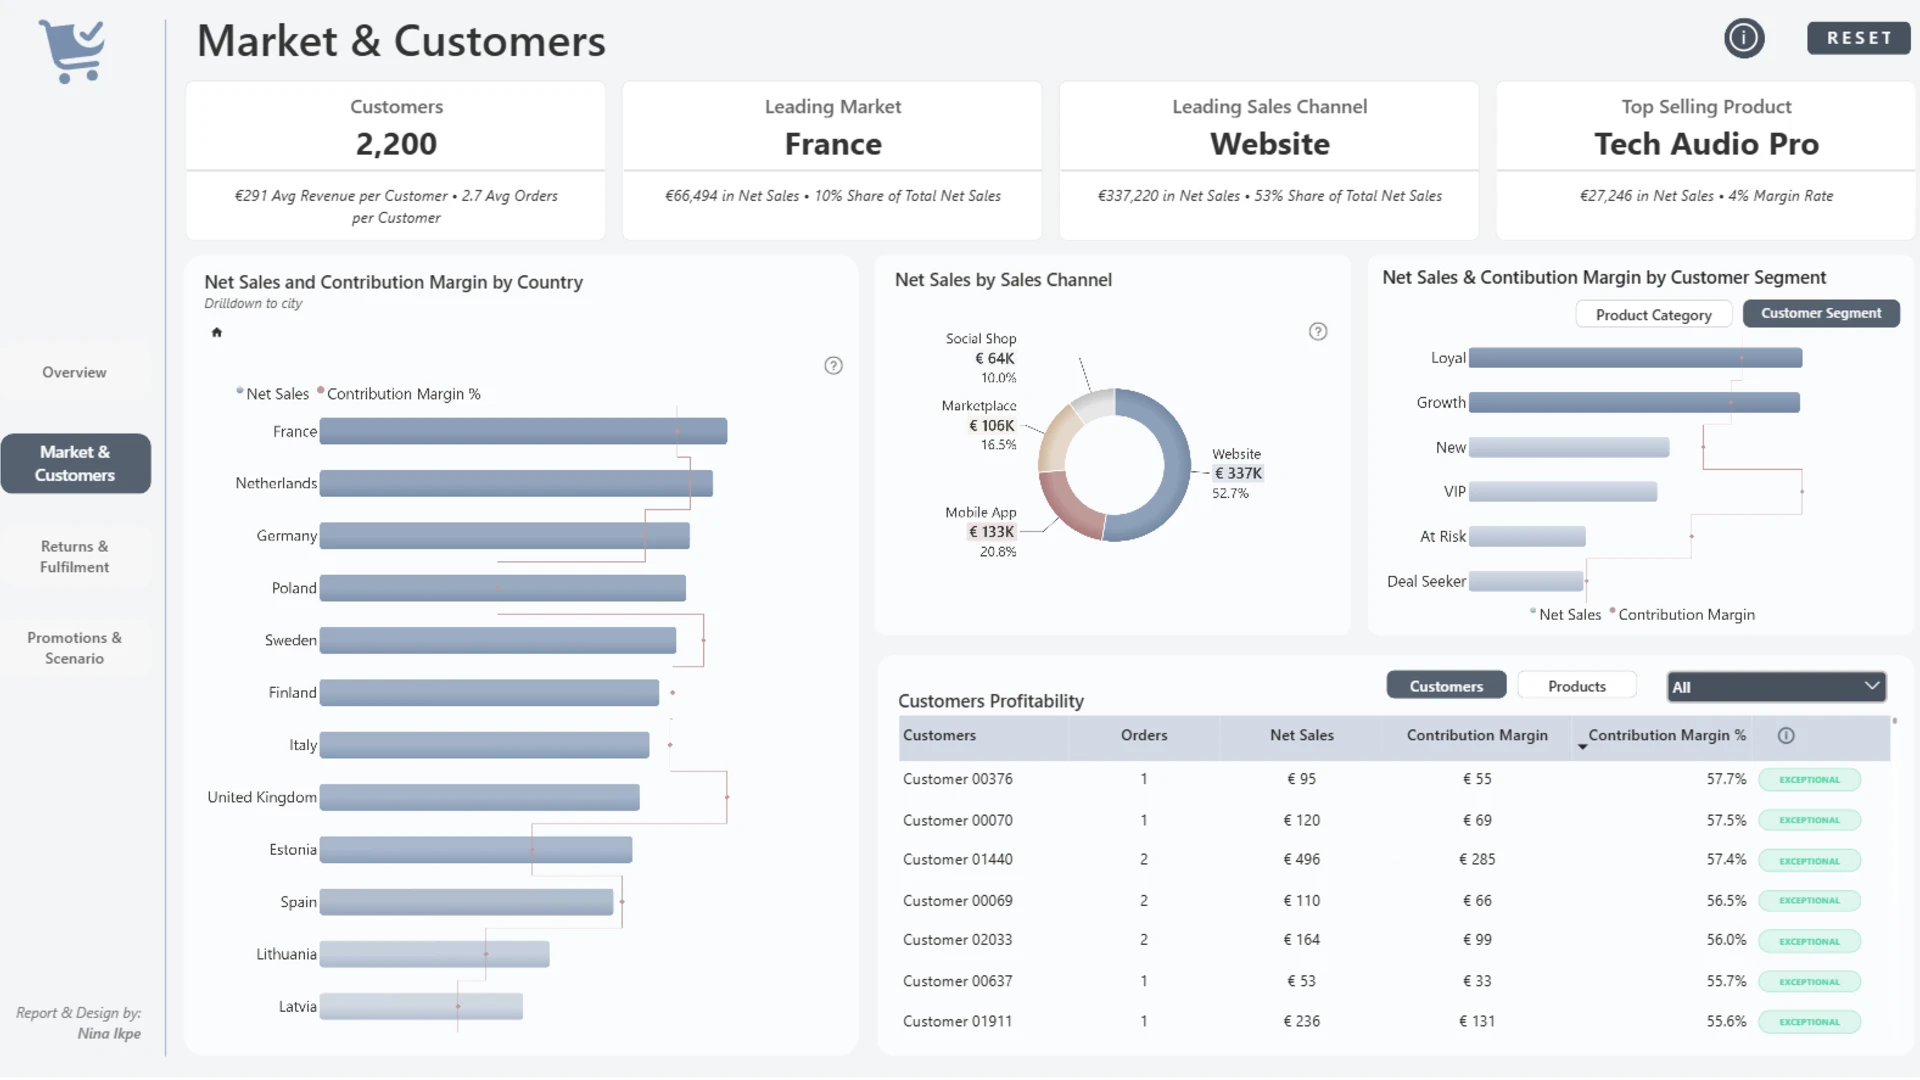This screenshot has width=1920, height=1080.
Task: Select the Customer 00376 row
Action: click(1394, 779)
